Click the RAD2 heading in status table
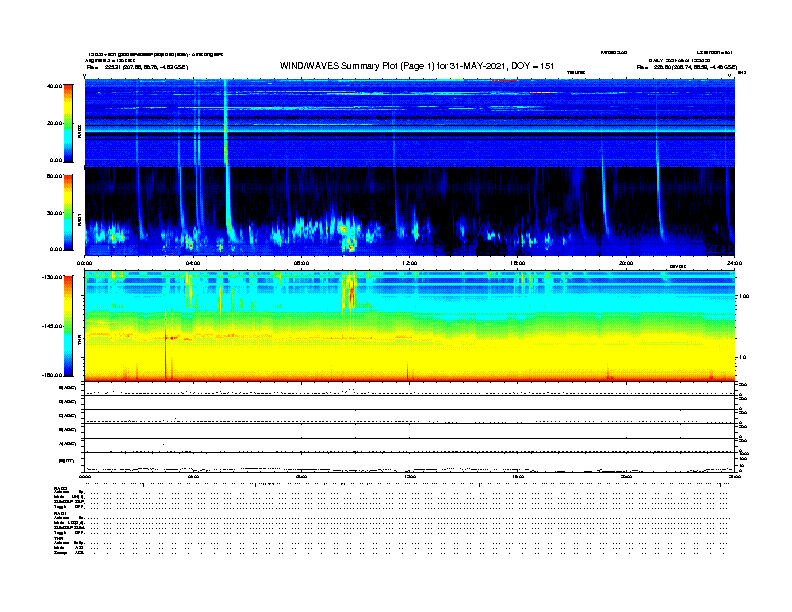 [x=60, y=487]
